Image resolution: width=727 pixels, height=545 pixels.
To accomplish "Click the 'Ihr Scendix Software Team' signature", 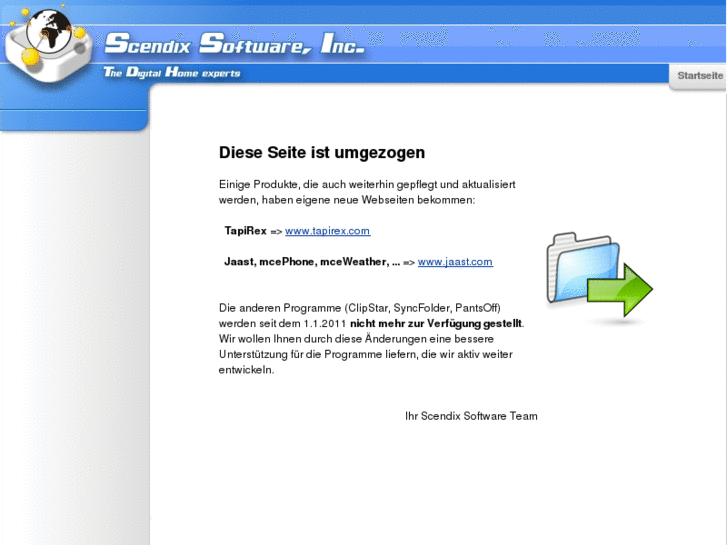I will [x=471, y=416].
